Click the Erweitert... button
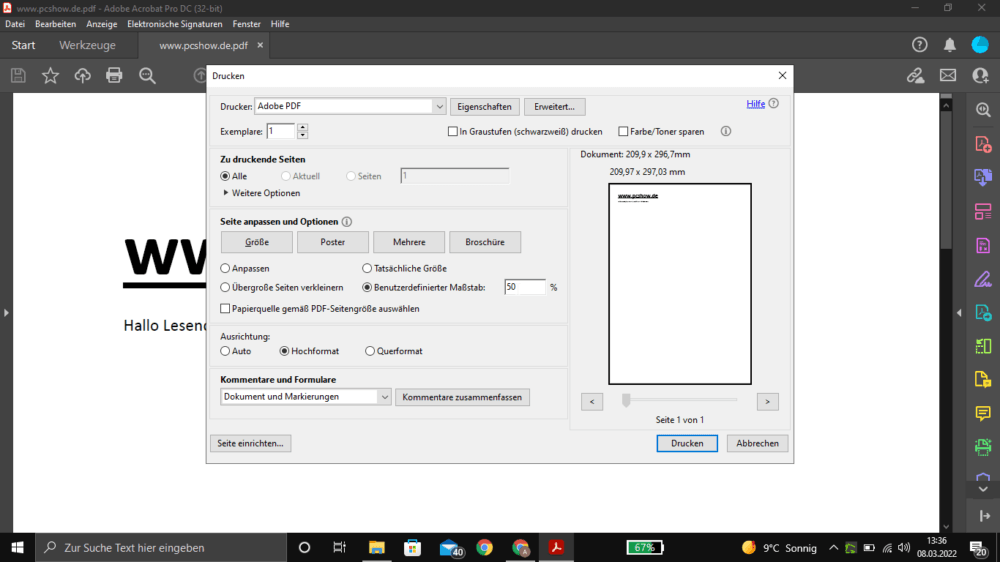Viewport: 1000px width, 562px height. coord(554,107)
